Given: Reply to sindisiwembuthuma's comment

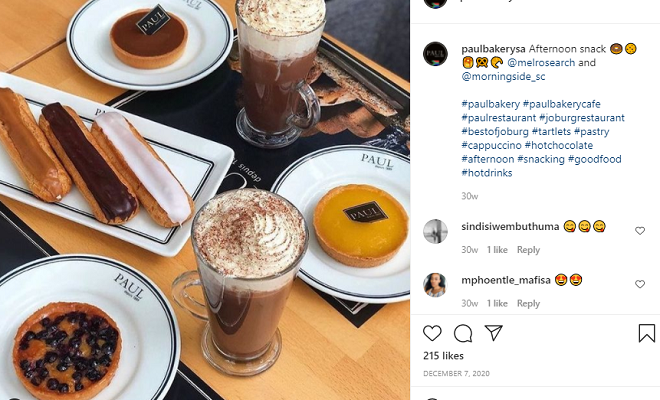Looking at the screenshot, I should [528, 250].
